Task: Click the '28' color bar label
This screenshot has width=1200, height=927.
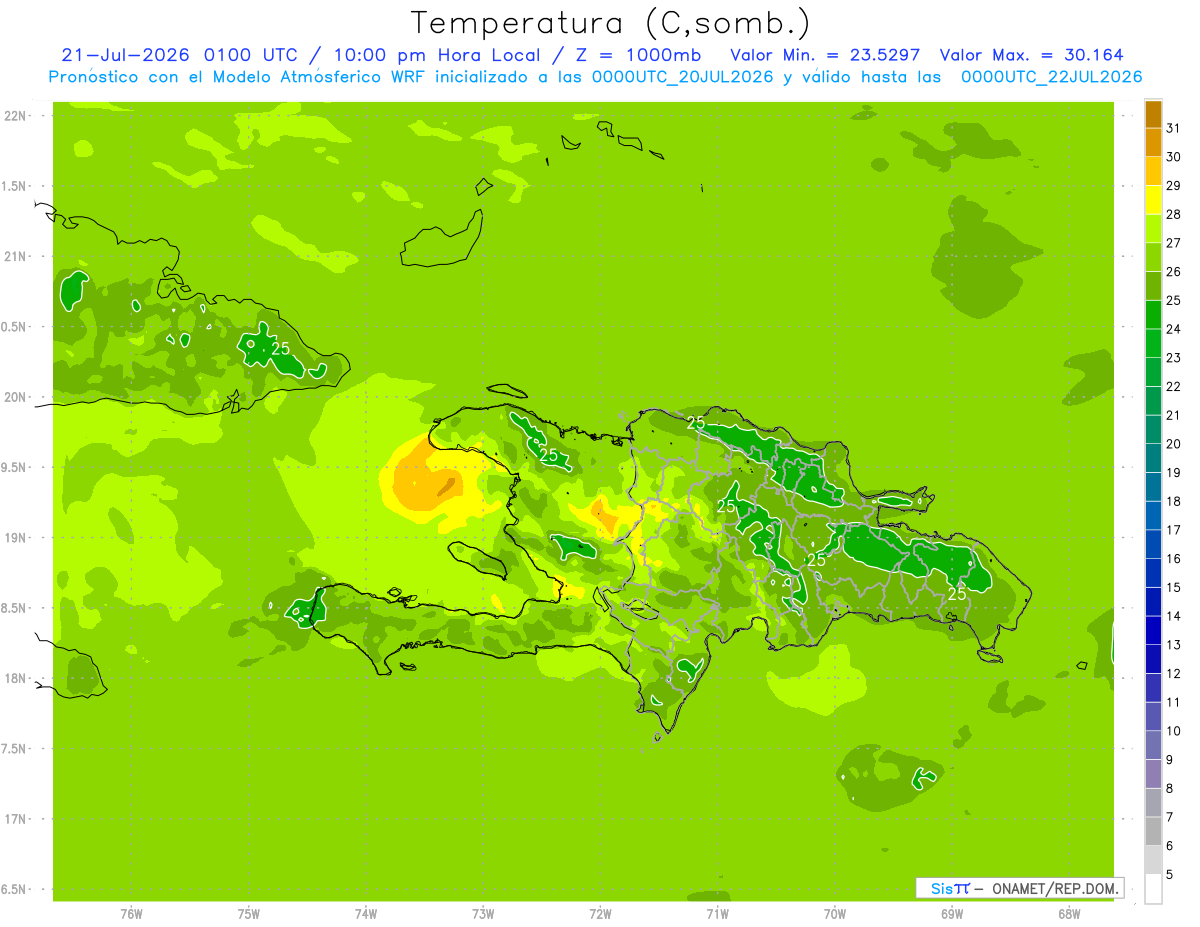Action: click(x=1173, y=214)
